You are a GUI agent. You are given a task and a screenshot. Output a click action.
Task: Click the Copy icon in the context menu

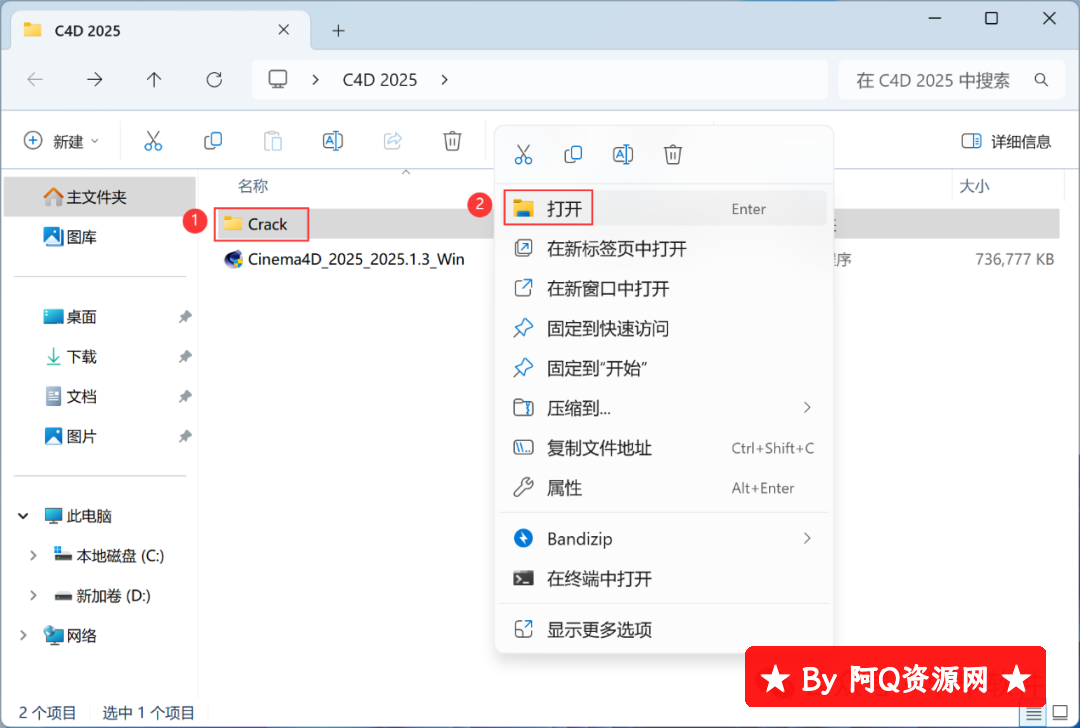pyautogui.click(x=573, y=154)
